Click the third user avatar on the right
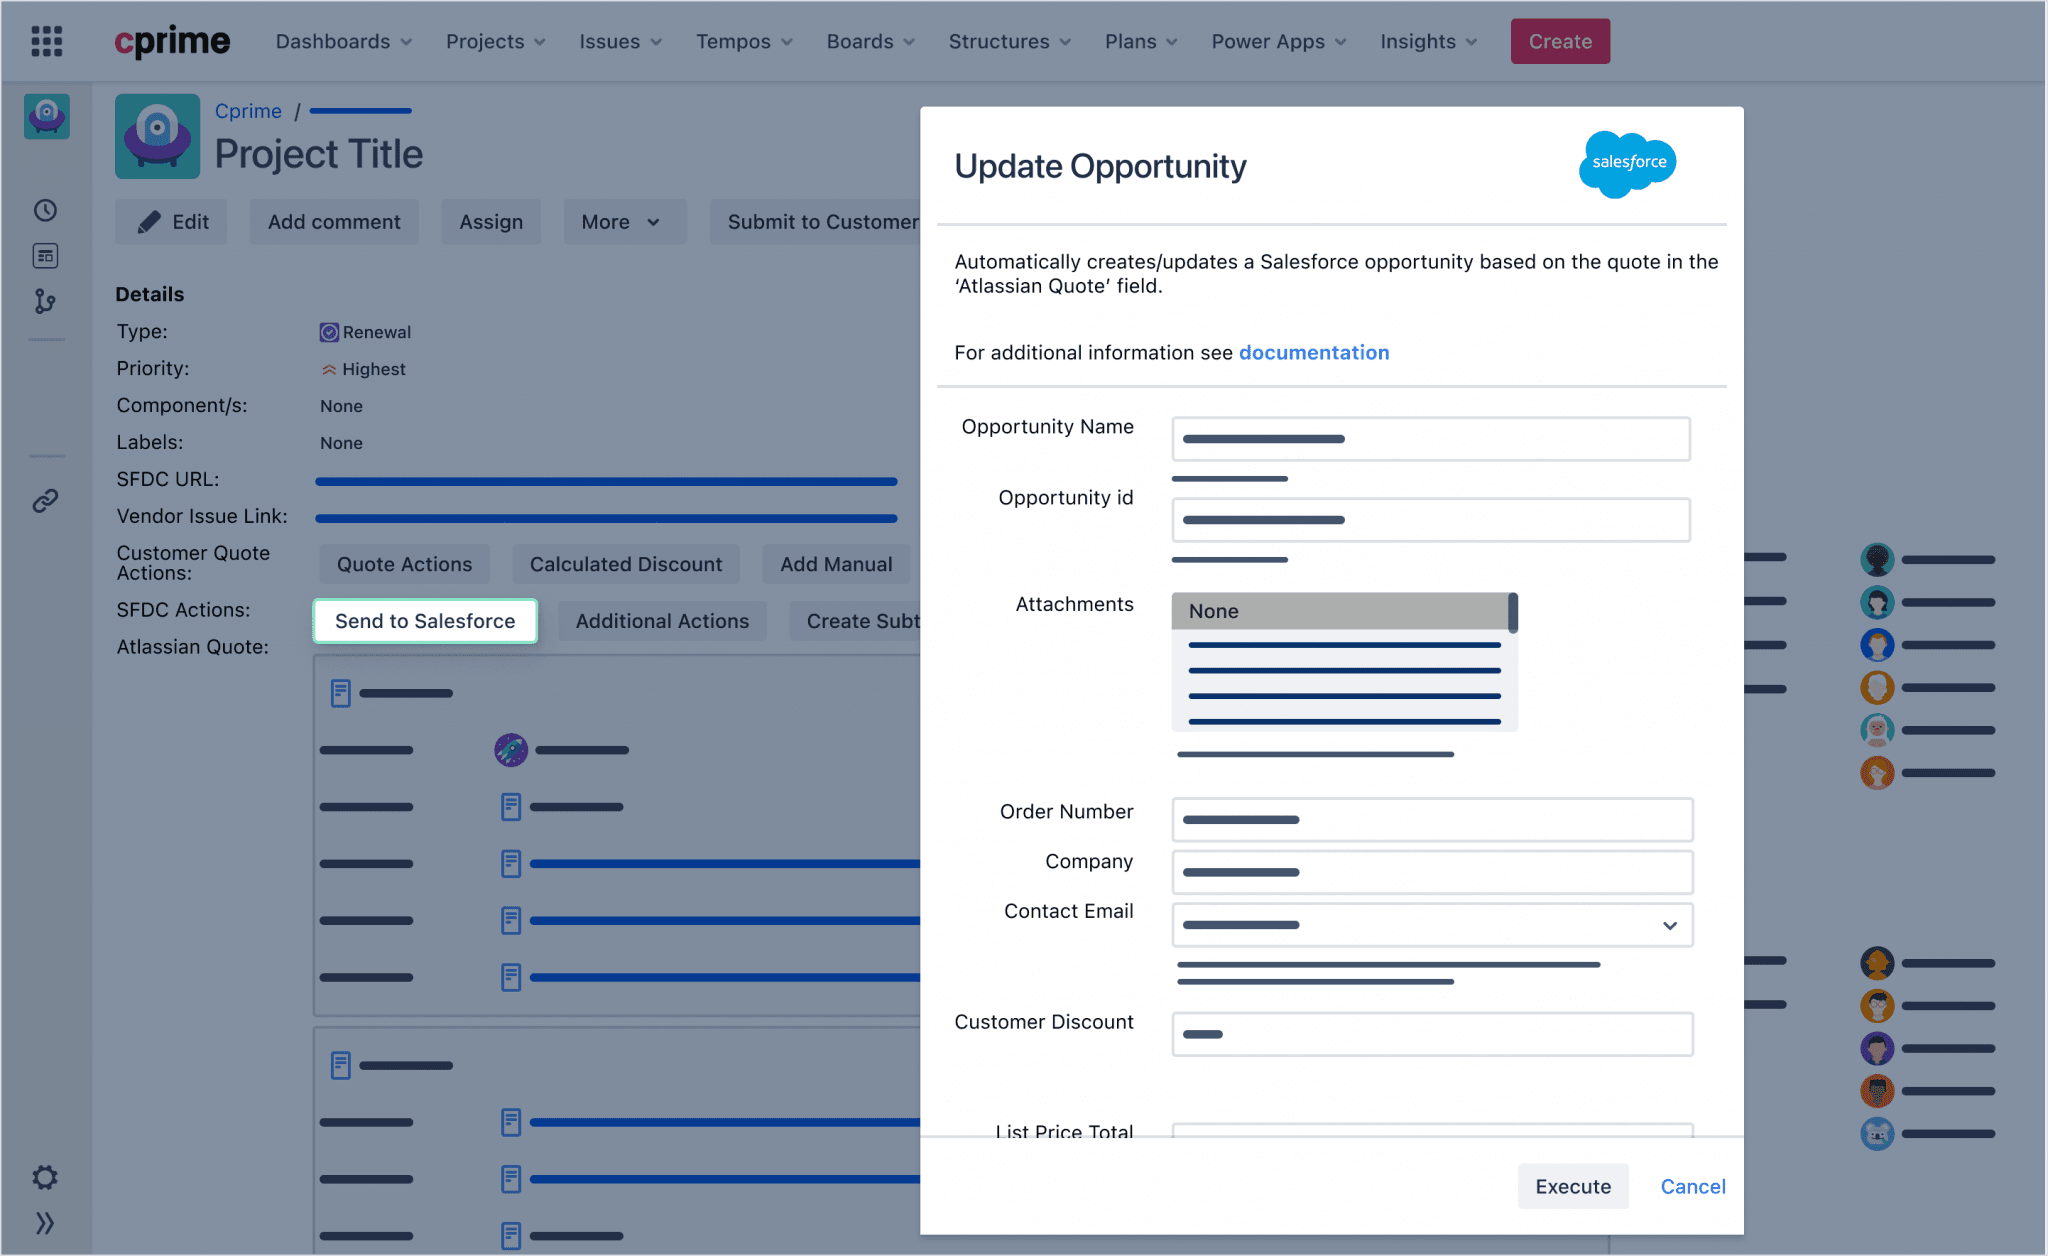This screenshot has width=2048, height=1256. click(x=1877, y=645)
